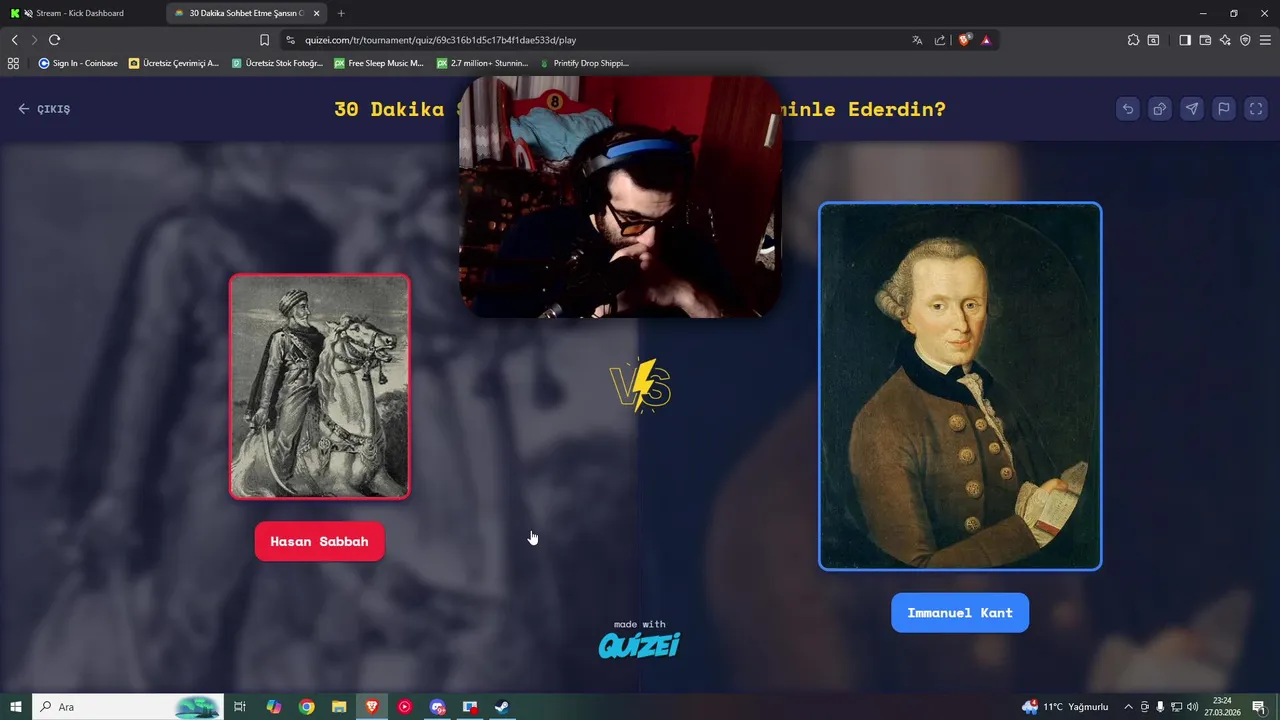This screenshot has height=720, width=1280.
Task: Open Brave Shields lion icon
Action: [x=965, y=40]
